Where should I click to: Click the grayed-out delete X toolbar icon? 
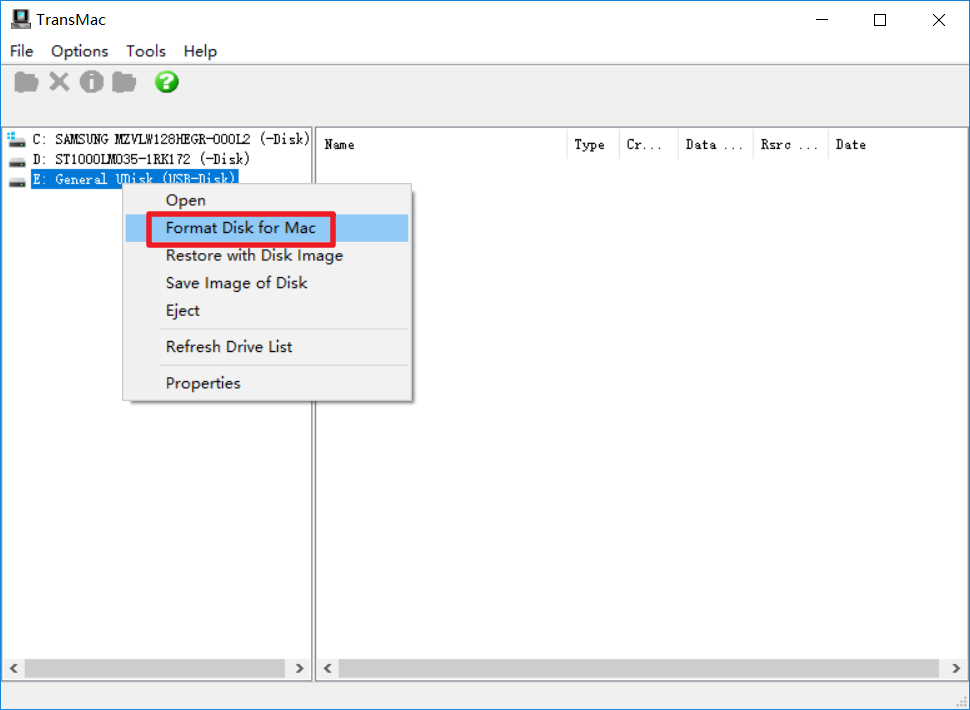(x=59, y=82)
